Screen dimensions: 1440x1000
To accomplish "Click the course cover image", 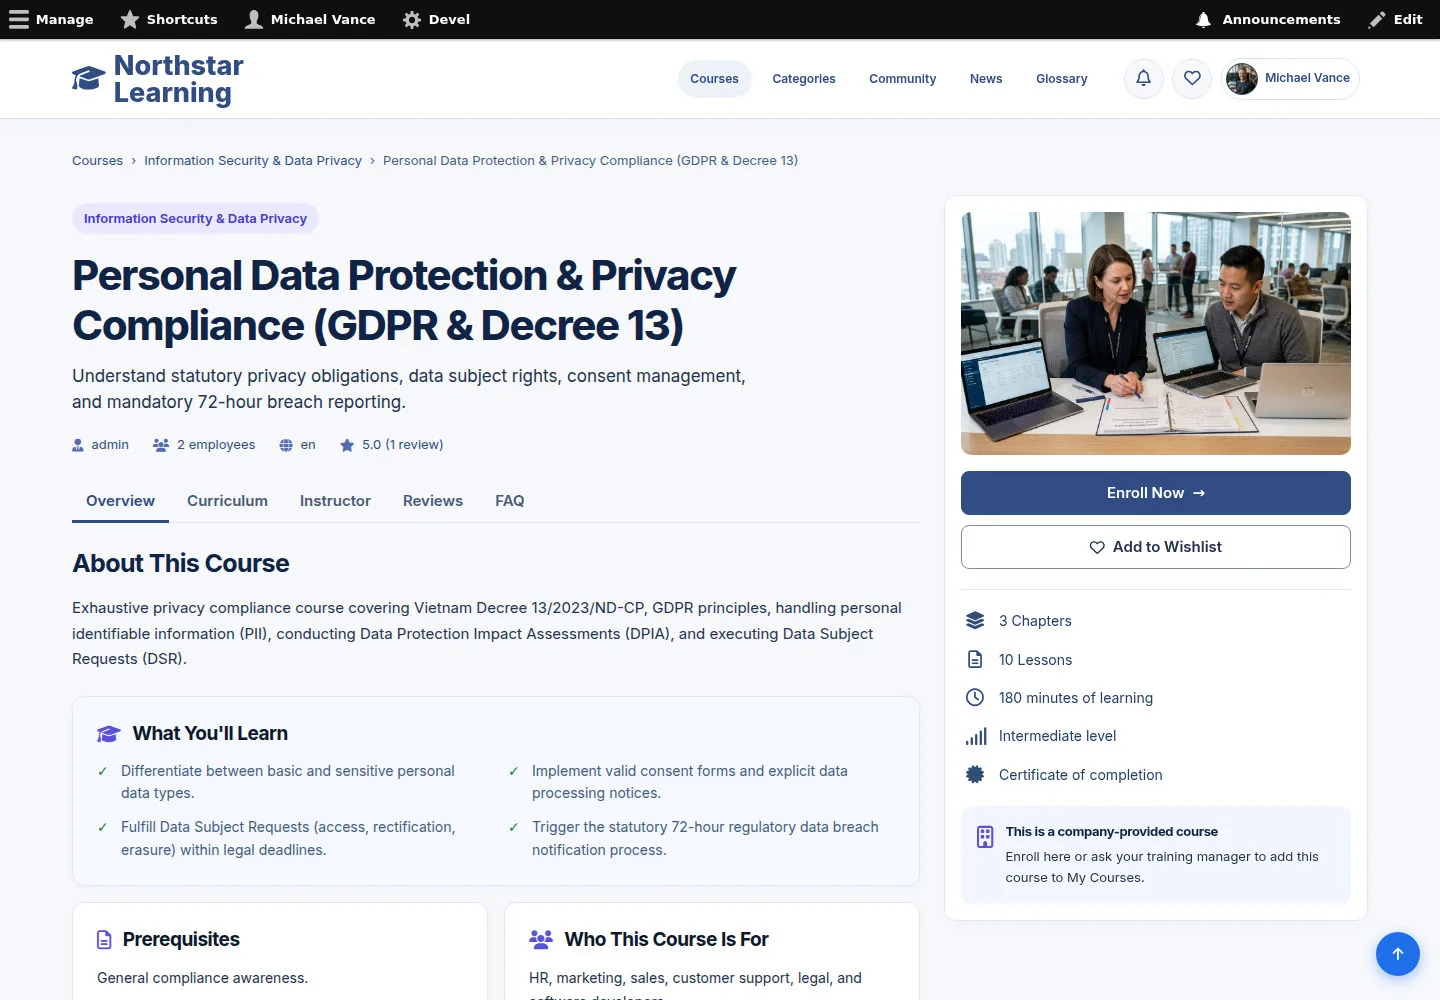I will (x=1156, y=333).
